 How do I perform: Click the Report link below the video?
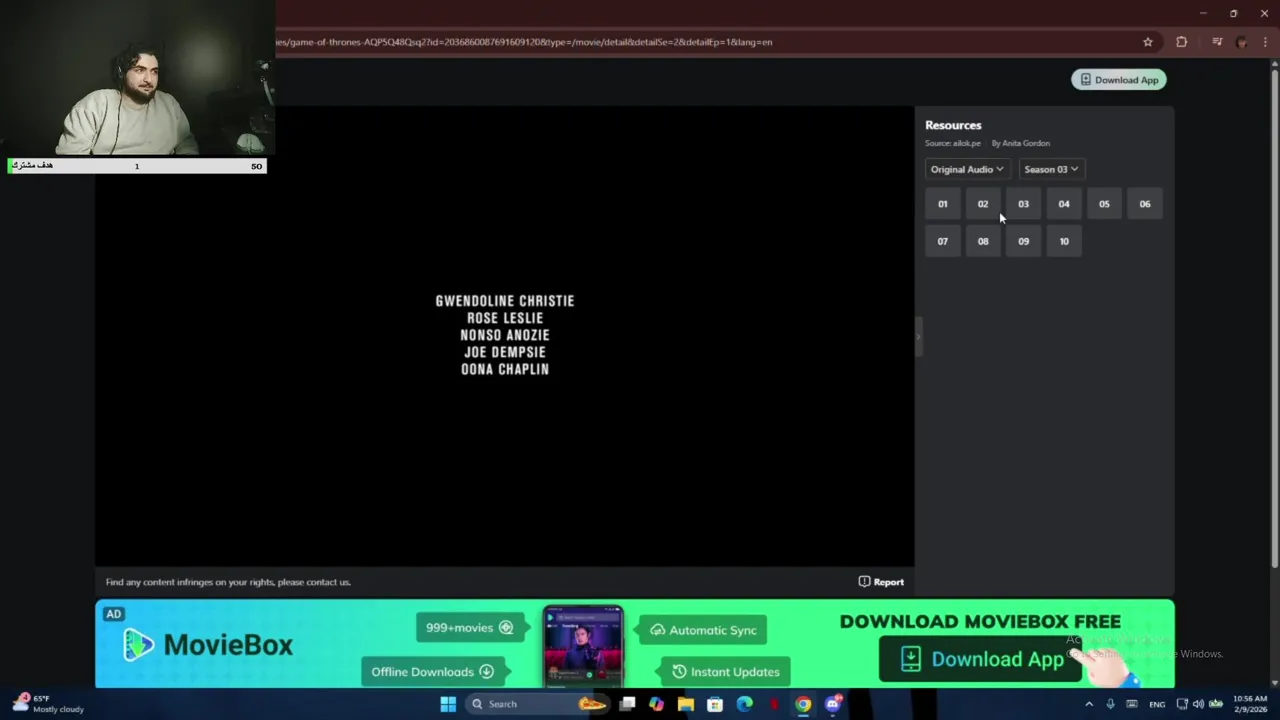(x=881, y=582)
